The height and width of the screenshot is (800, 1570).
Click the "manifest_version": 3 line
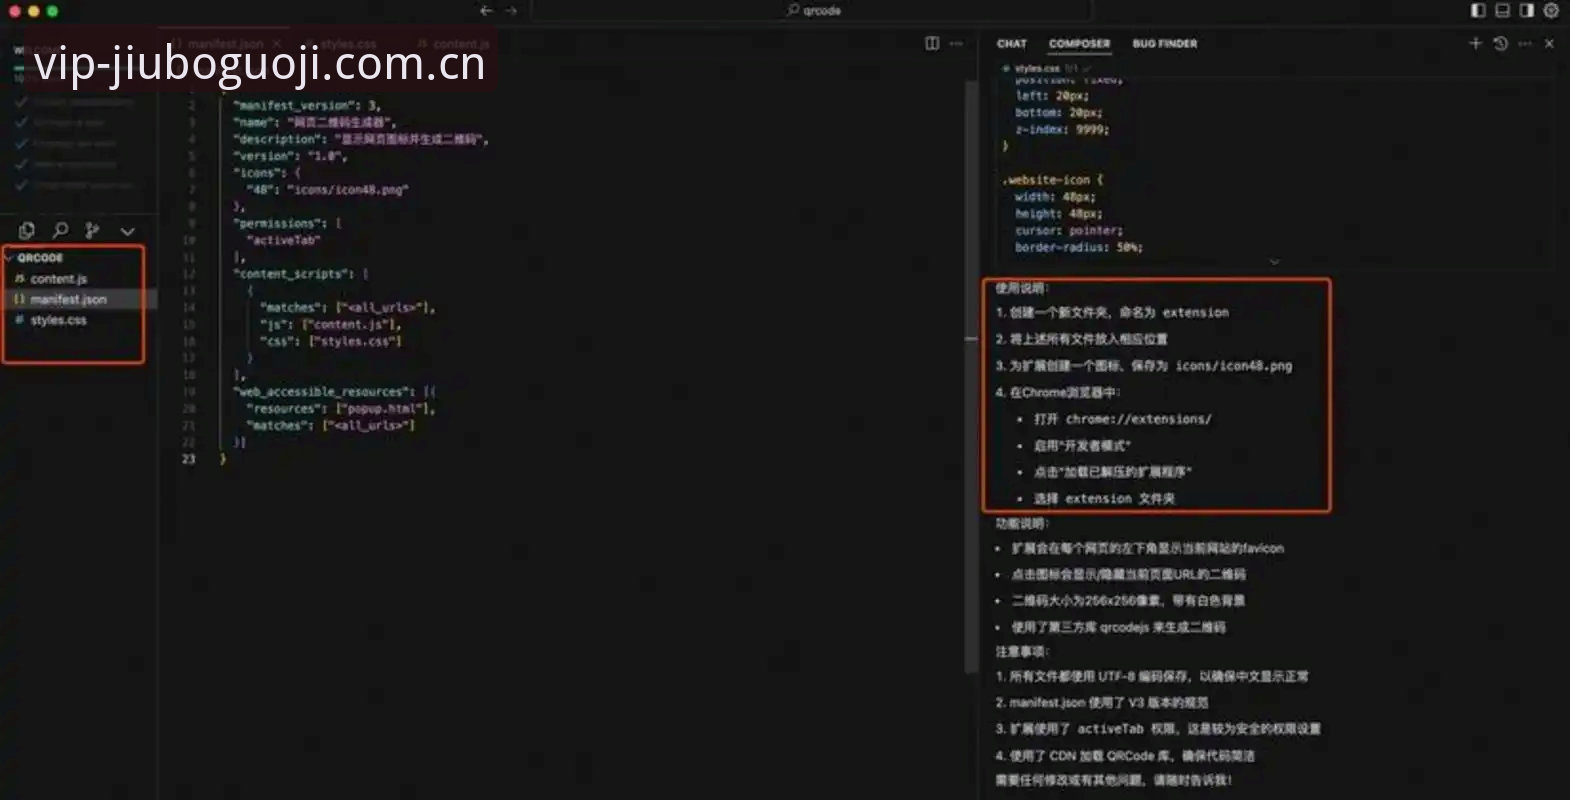coord(307,105)
